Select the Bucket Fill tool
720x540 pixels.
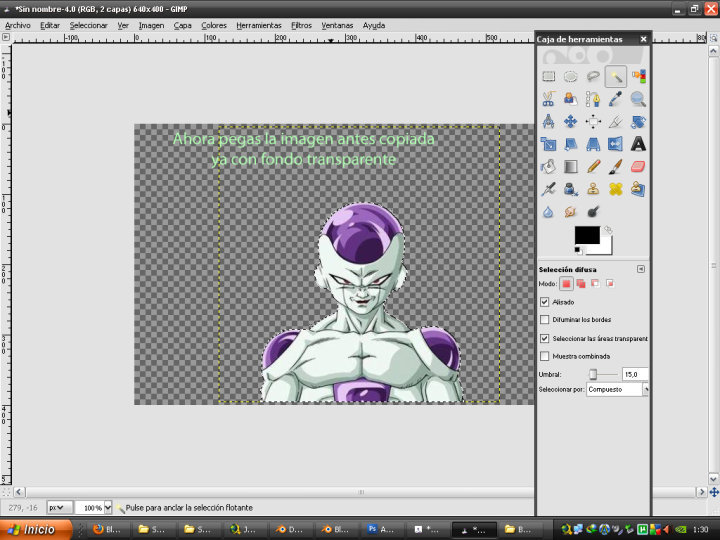pos(548,167)
